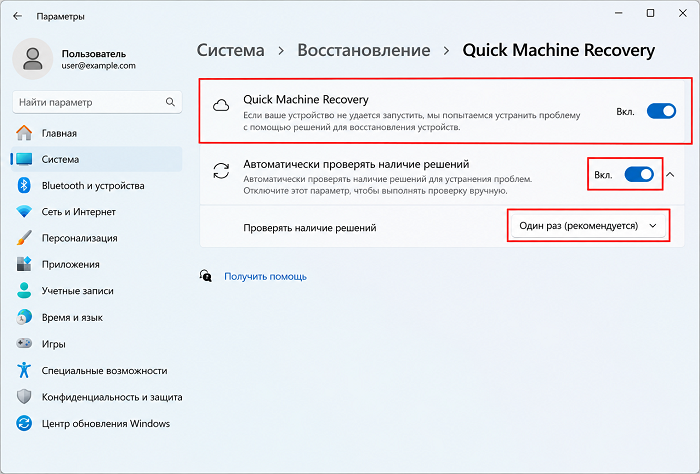Open Приложения settings
700x474 pixels.
(x=96, y=264)
